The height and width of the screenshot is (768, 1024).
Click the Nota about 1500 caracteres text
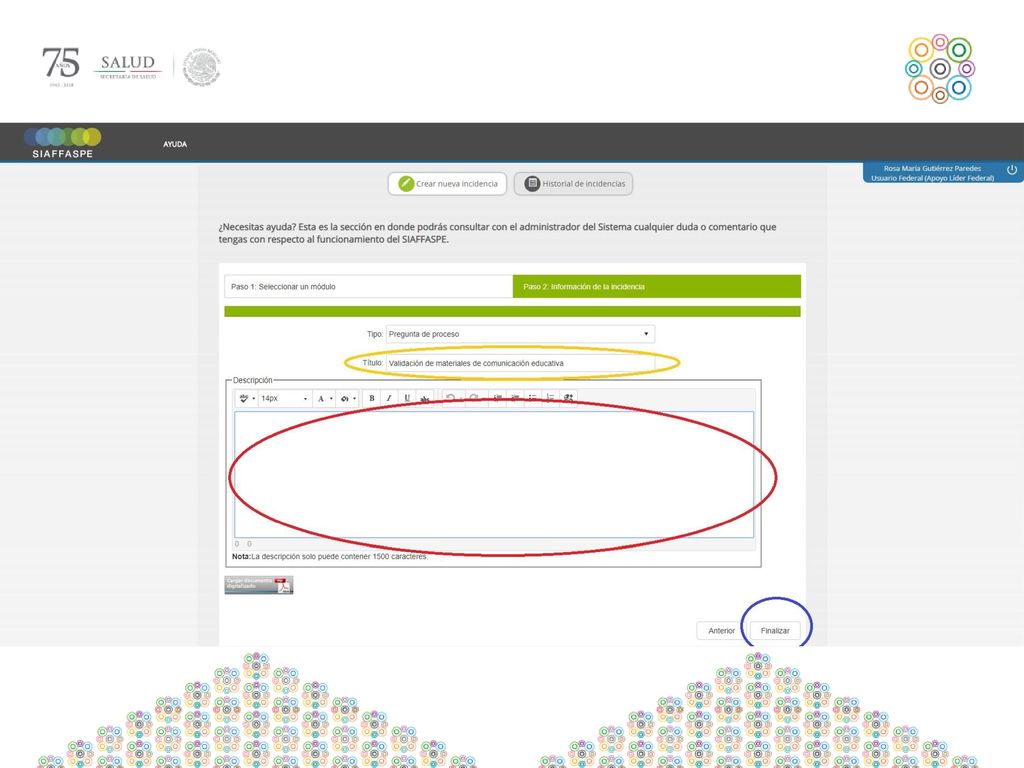point(330,556)
